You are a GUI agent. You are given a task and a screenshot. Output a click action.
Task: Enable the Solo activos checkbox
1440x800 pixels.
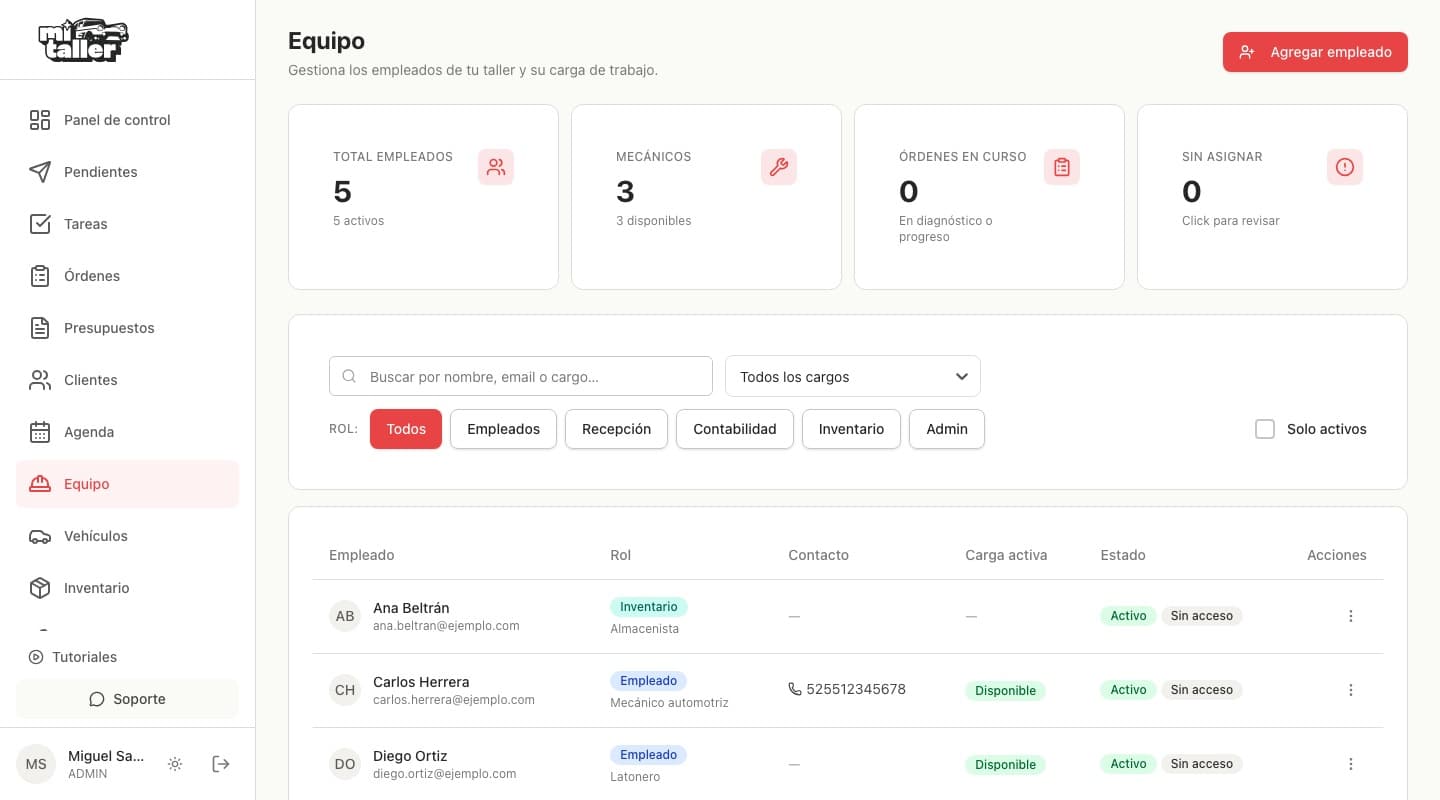point(1265,429)
